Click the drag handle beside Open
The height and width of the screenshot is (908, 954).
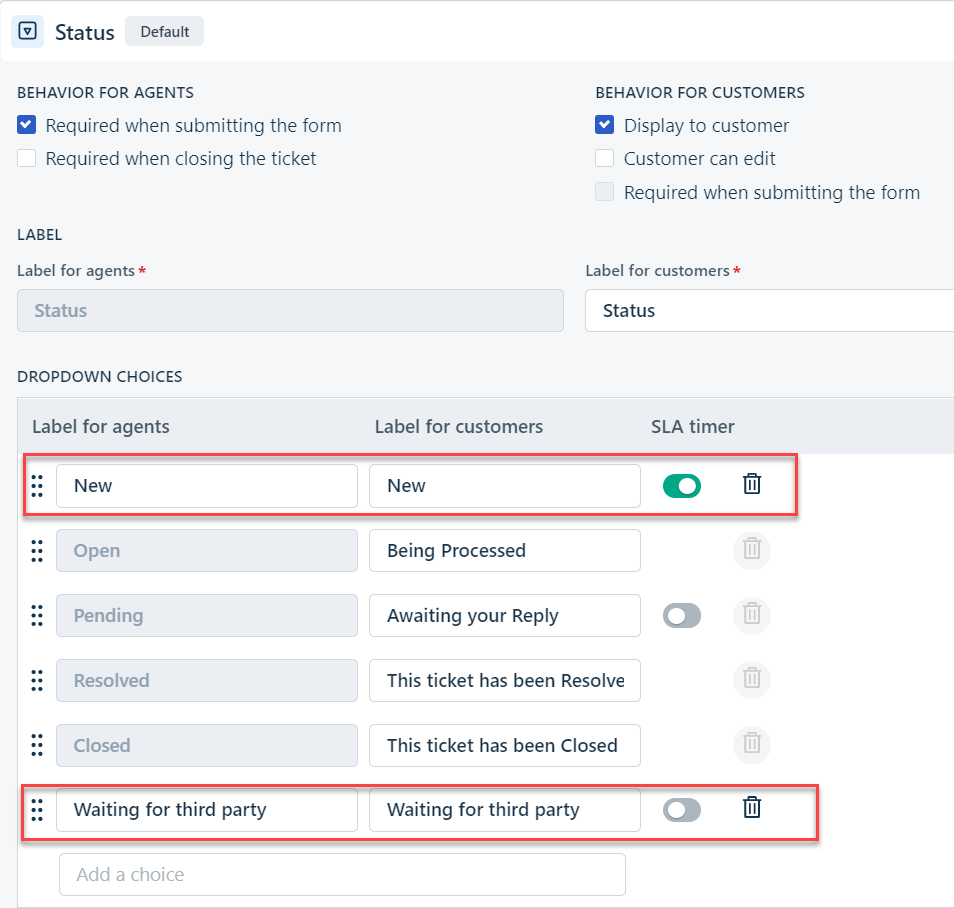pyautogui.click(x=37, y=551)
